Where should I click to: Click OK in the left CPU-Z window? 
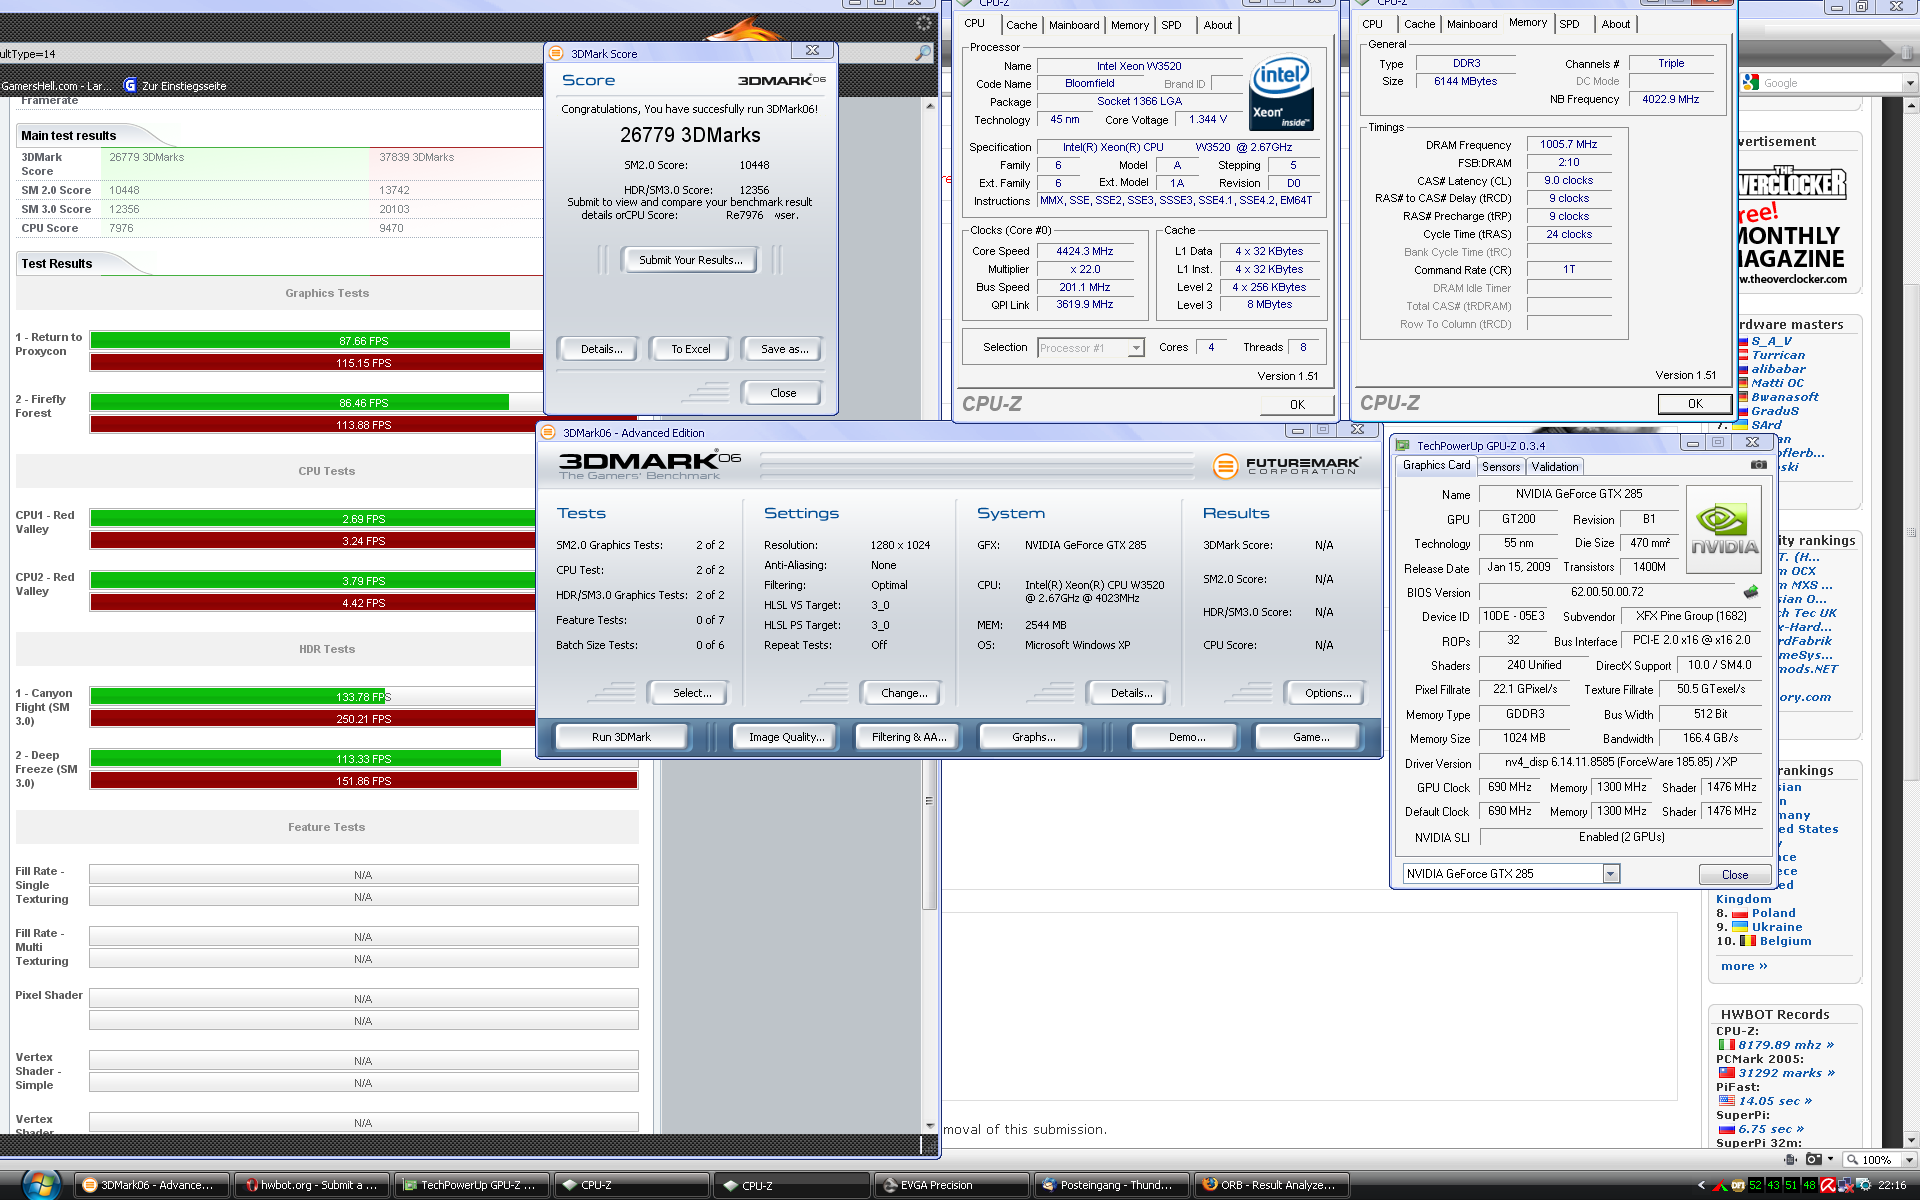point(1297,404)
